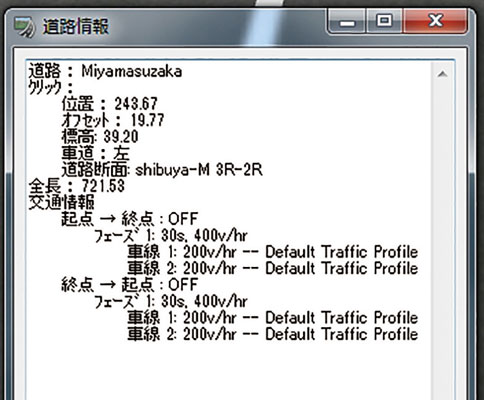This screenshot has height=400, width=484.
Task: Click the 道路情報 title bar text
Action: [x=76, y=26]
